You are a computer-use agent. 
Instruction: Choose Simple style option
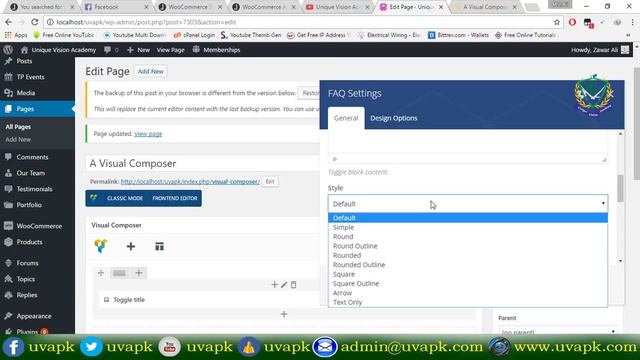pos(468,227)
